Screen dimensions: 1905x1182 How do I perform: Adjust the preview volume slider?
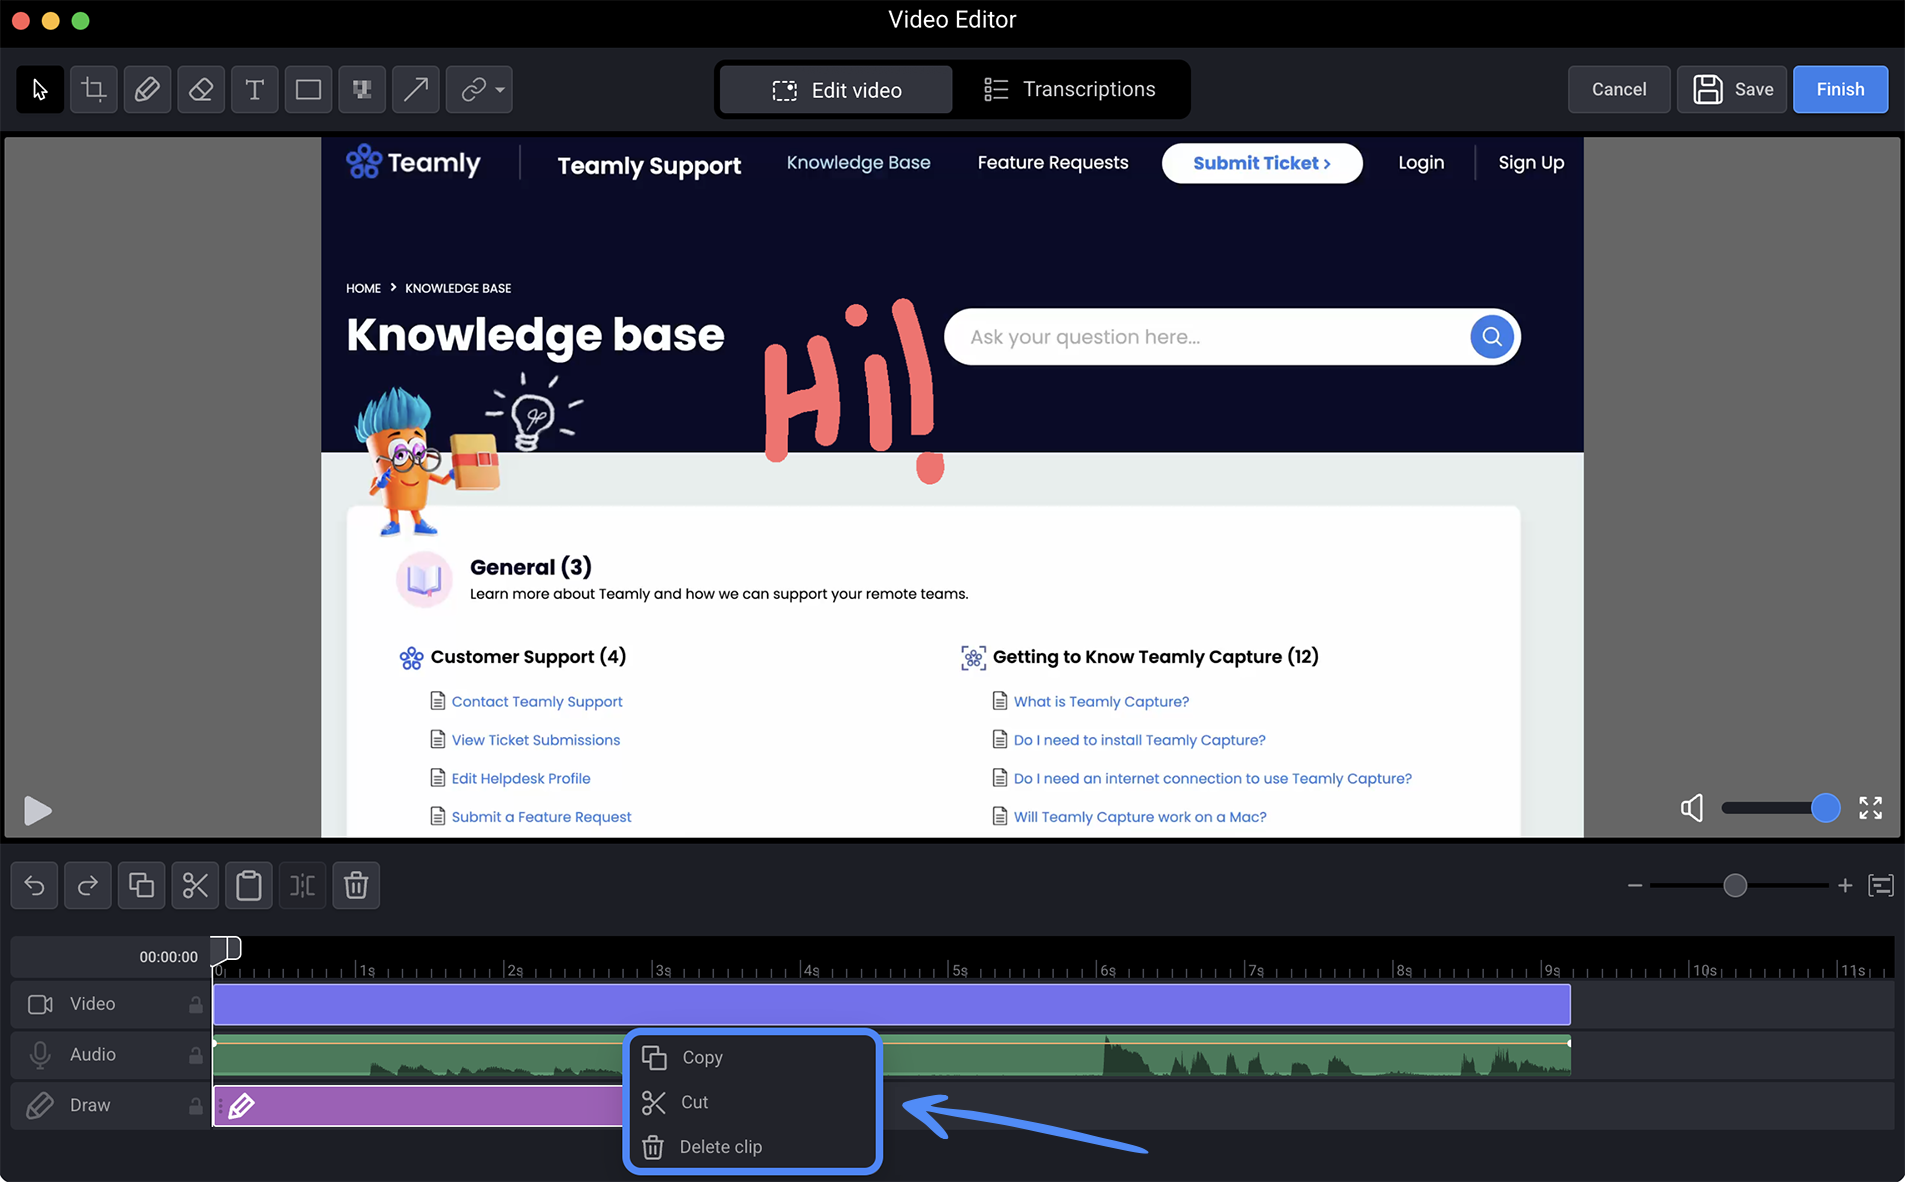tap(1780, 808)
